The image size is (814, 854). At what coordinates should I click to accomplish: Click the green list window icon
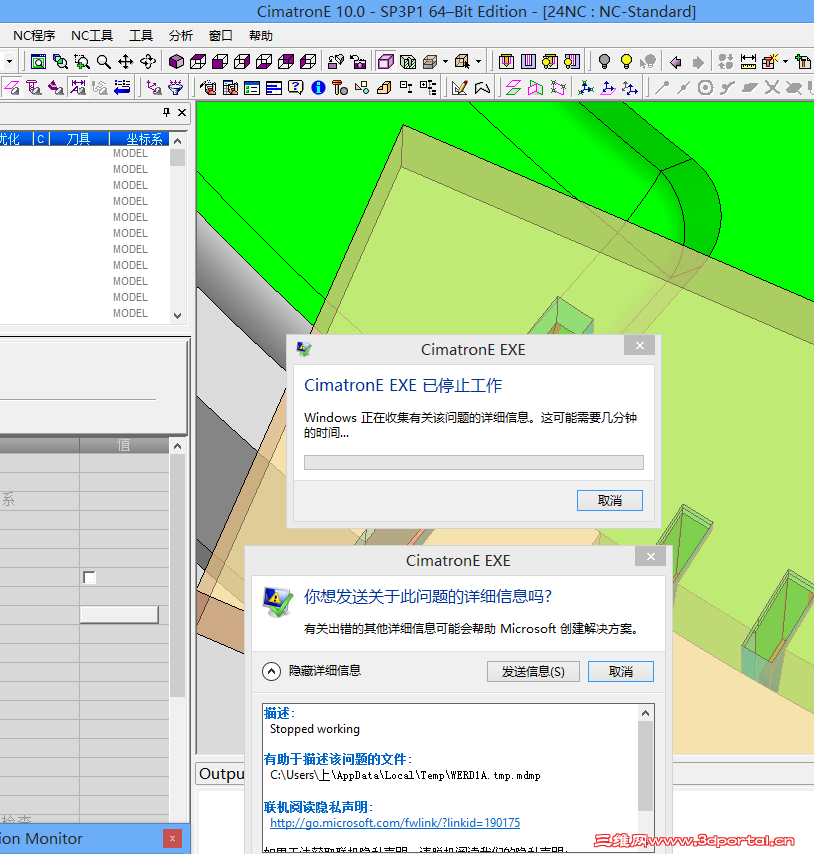point(252,88)
